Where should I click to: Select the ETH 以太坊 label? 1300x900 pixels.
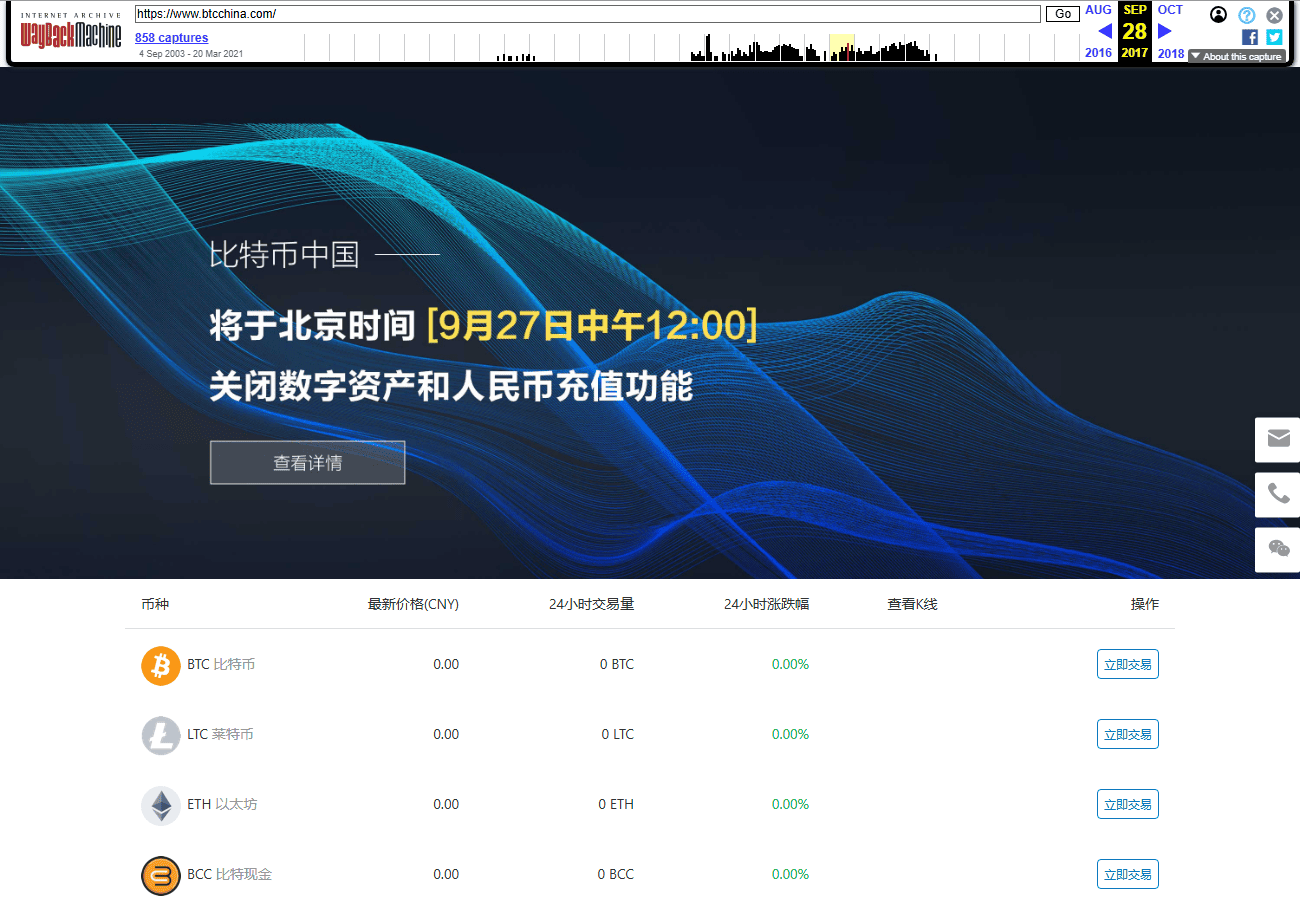click(222, 804)
